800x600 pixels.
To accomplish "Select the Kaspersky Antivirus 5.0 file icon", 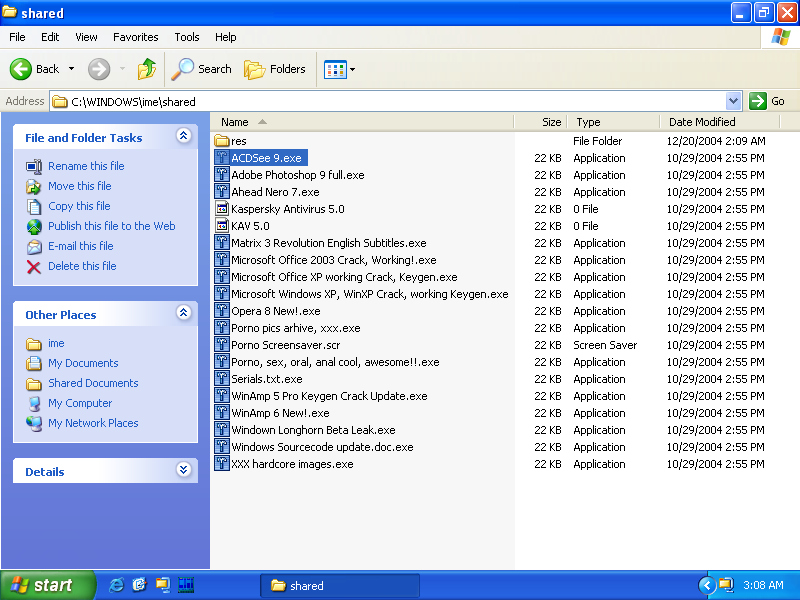I will coord(221,209).
